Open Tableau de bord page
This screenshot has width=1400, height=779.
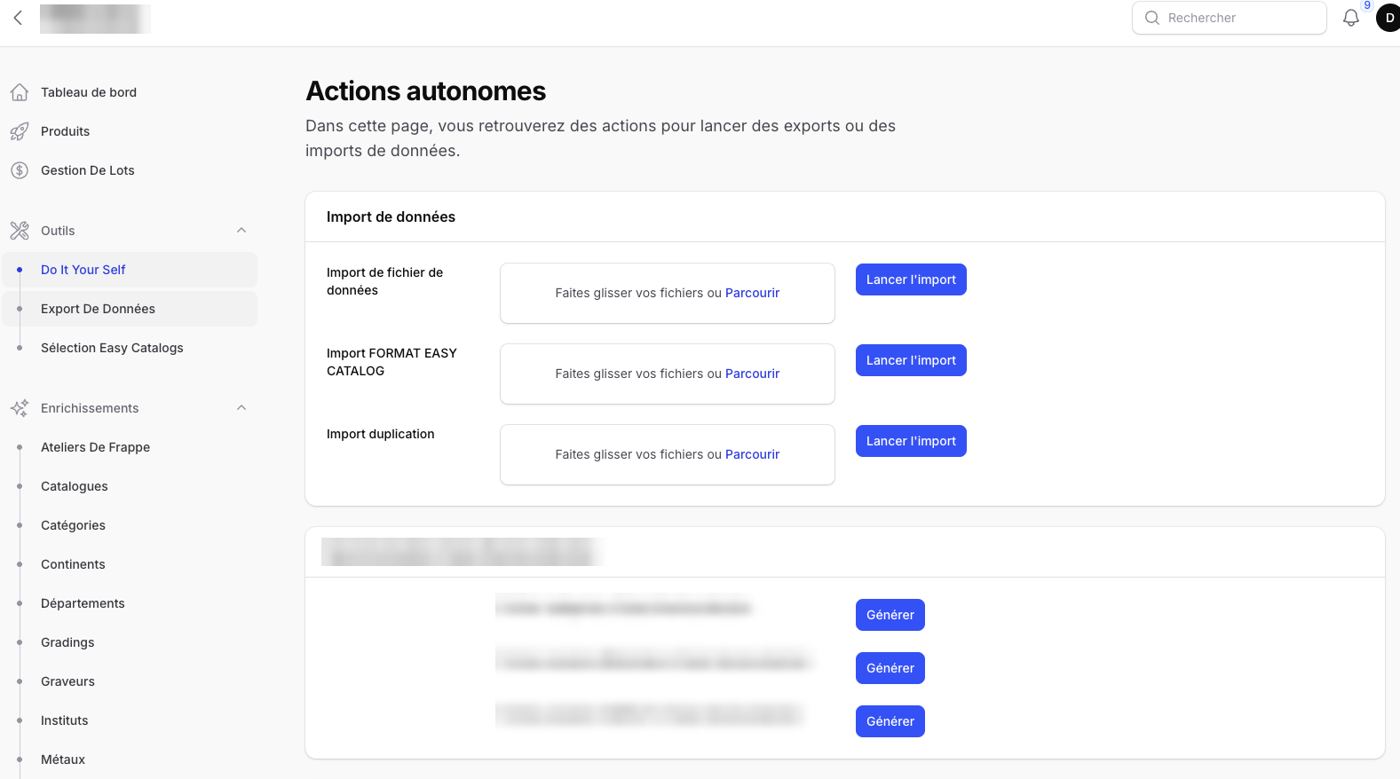(x=89, y=92)
